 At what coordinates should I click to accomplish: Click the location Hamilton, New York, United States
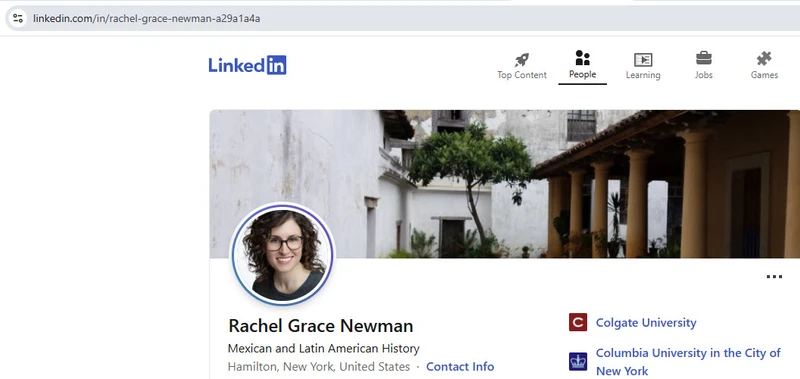[319, 367]
